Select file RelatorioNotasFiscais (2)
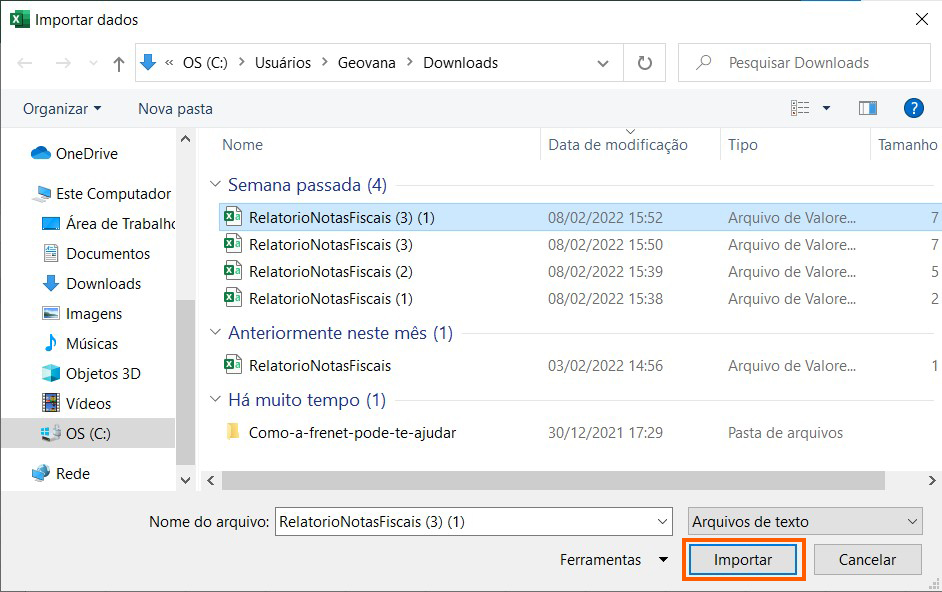The height and width of the screenshot is (592, 942). 330,271
